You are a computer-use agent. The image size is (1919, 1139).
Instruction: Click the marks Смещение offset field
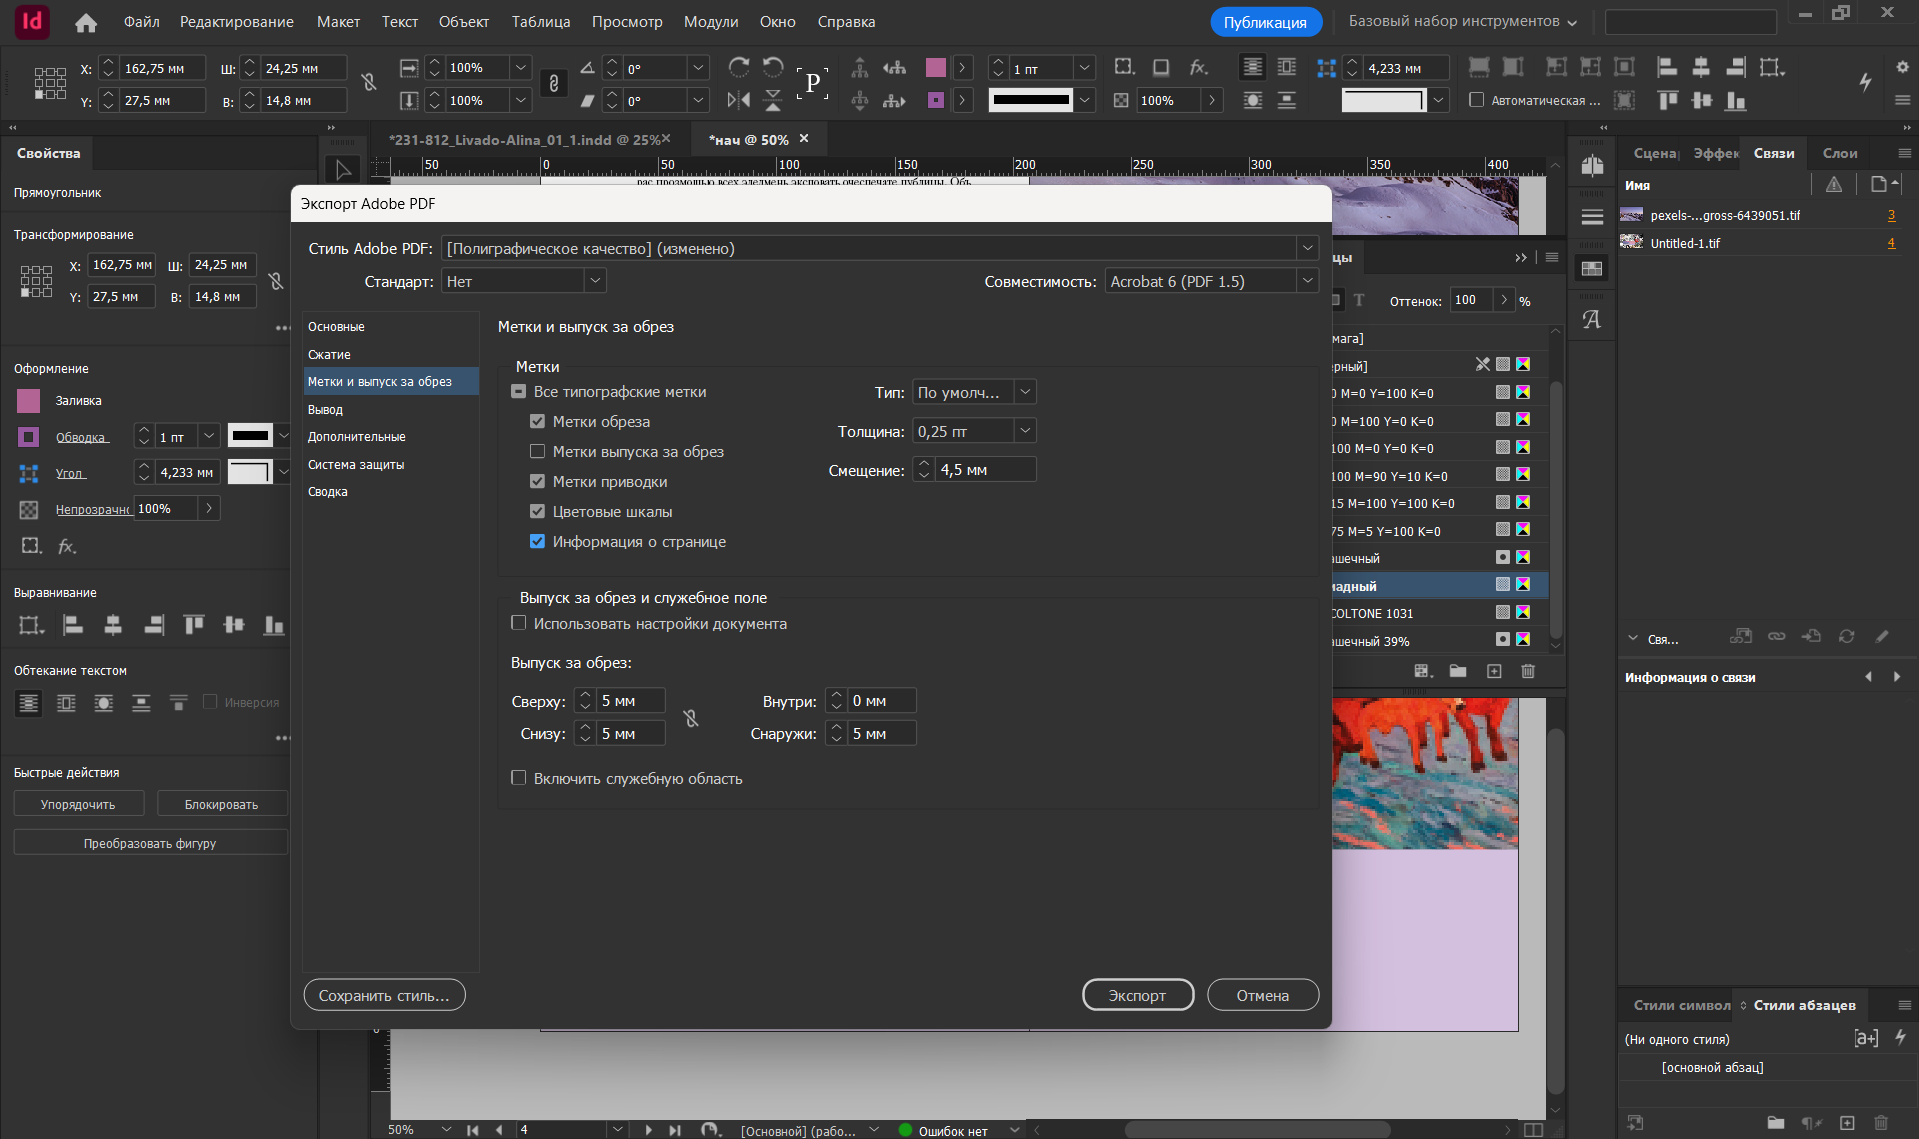(x=986, y=470)
